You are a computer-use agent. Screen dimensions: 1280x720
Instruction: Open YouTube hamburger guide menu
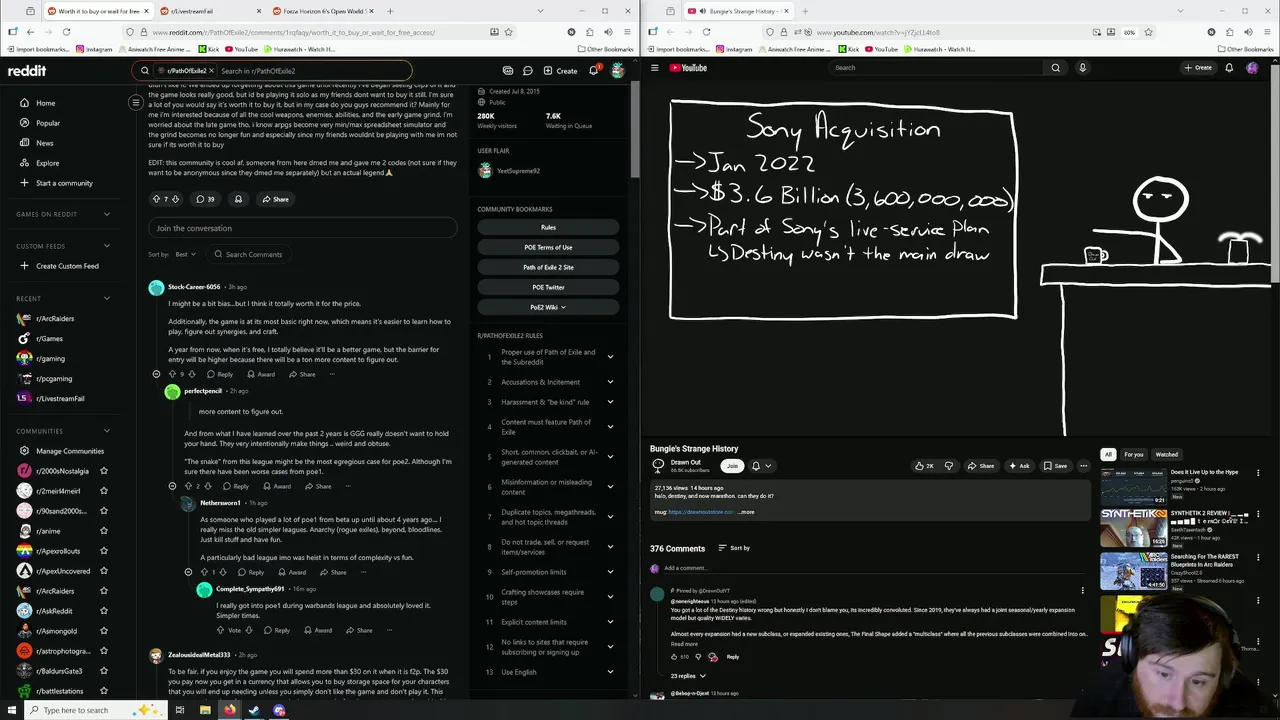coord(655,68)
